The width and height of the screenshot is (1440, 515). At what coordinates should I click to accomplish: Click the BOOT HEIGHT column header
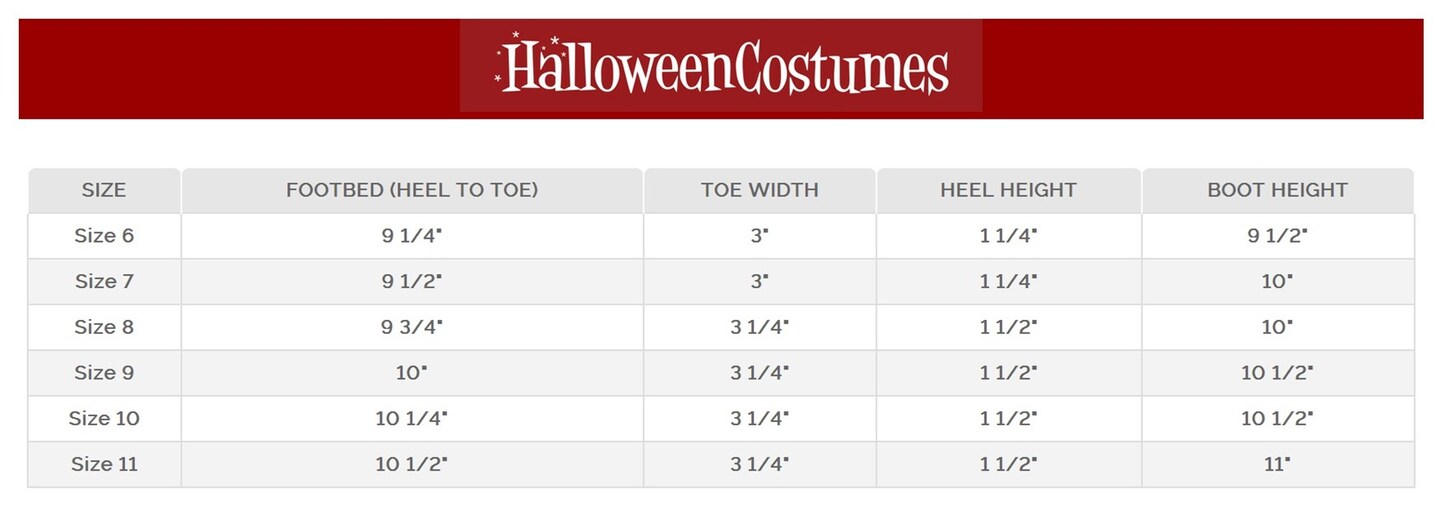point(1277,190)
